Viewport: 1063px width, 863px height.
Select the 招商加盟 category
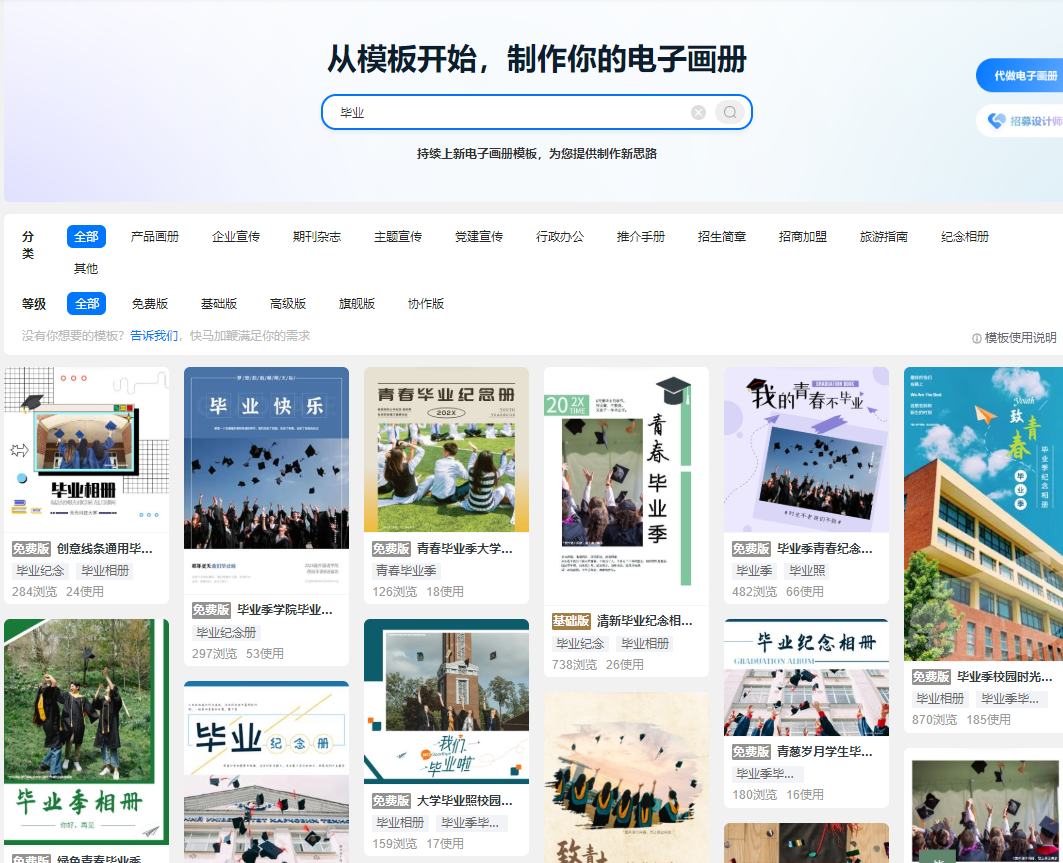click(x=803, y=237)
